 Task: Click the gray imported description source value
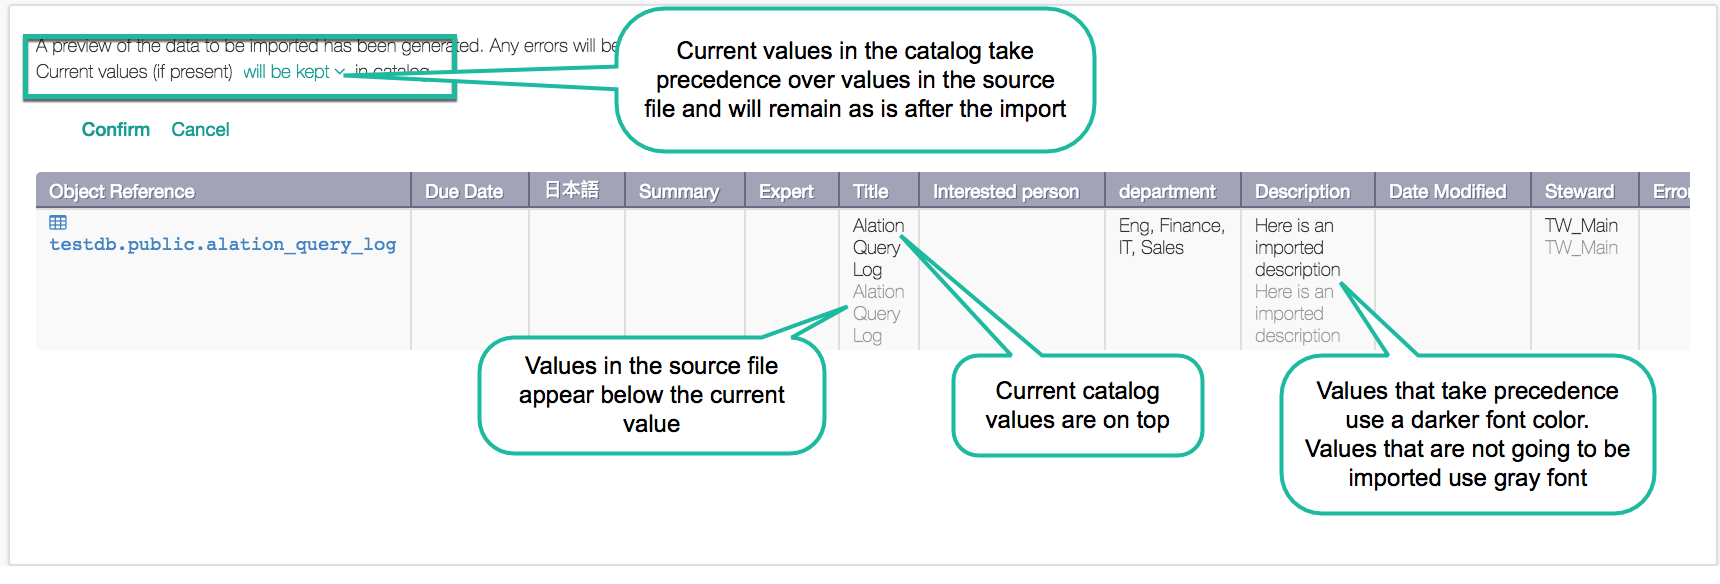coord(1297,314)
